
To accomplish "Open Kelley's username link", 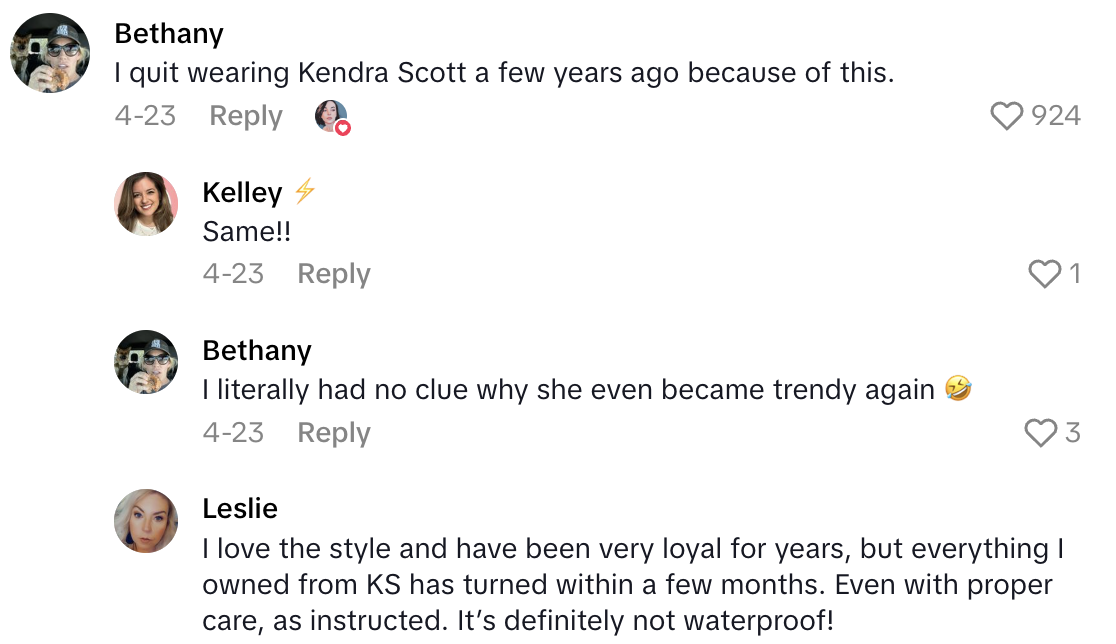I will pyautogui.click(x=242, y=192).
